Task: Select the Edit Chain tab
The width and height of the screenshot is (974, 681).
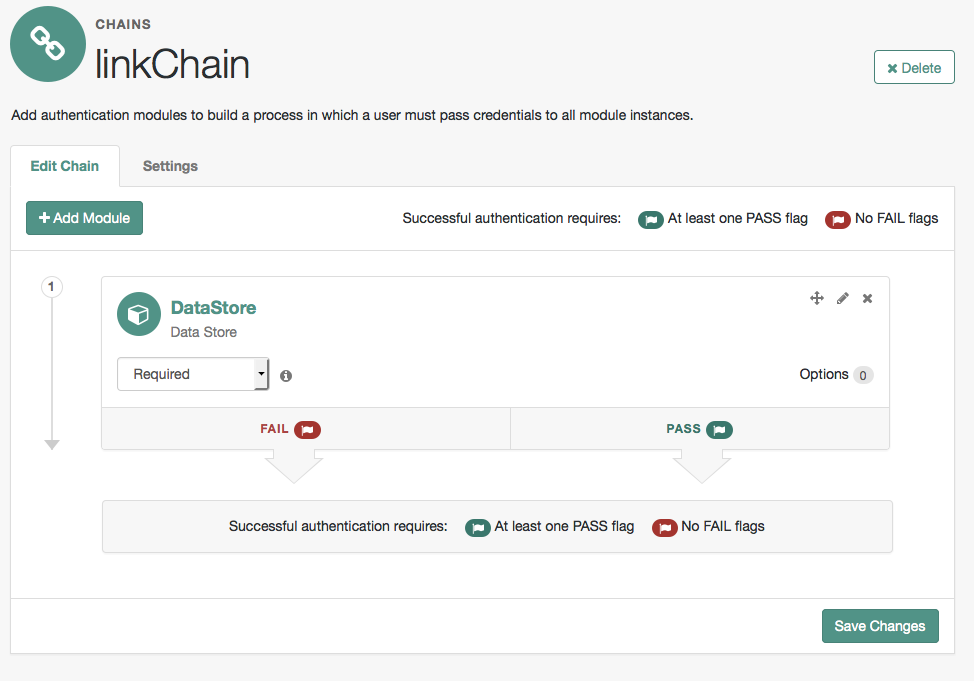Action: click(65, 166)
